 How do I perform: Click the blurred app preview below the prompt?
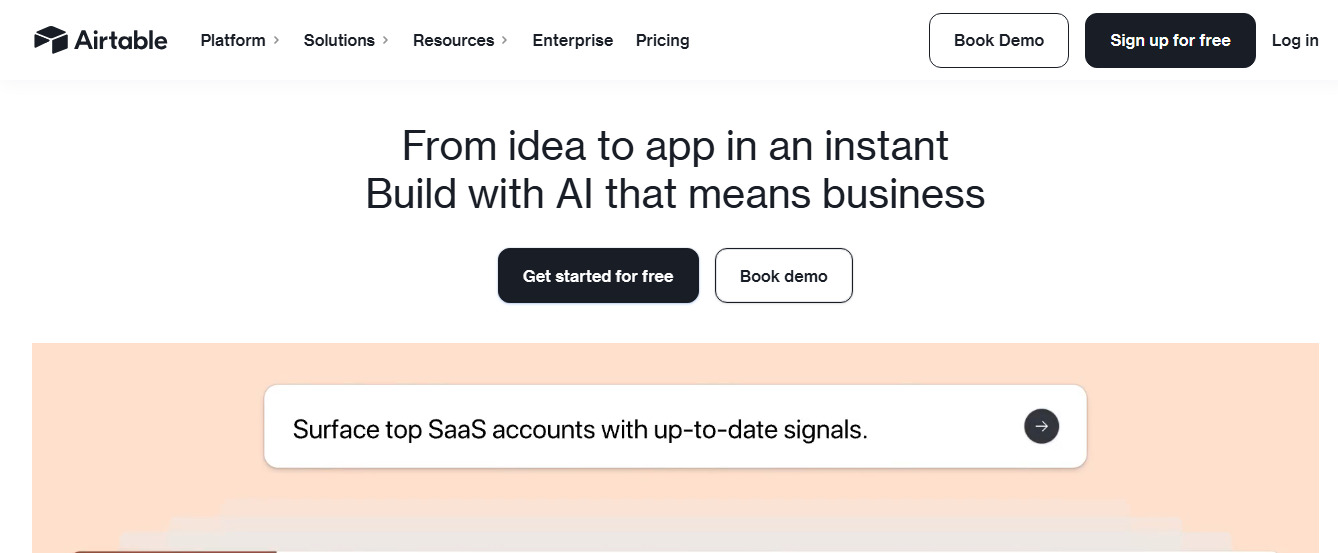[x=675, y=525]
